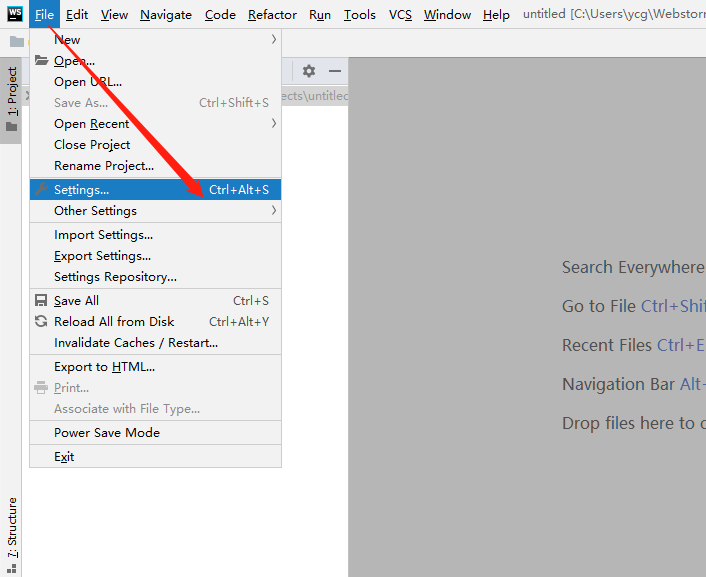Choose Open URL... menu entry
Image resolution: width=706 pixels, height=577 pixels.
[155, 82]
